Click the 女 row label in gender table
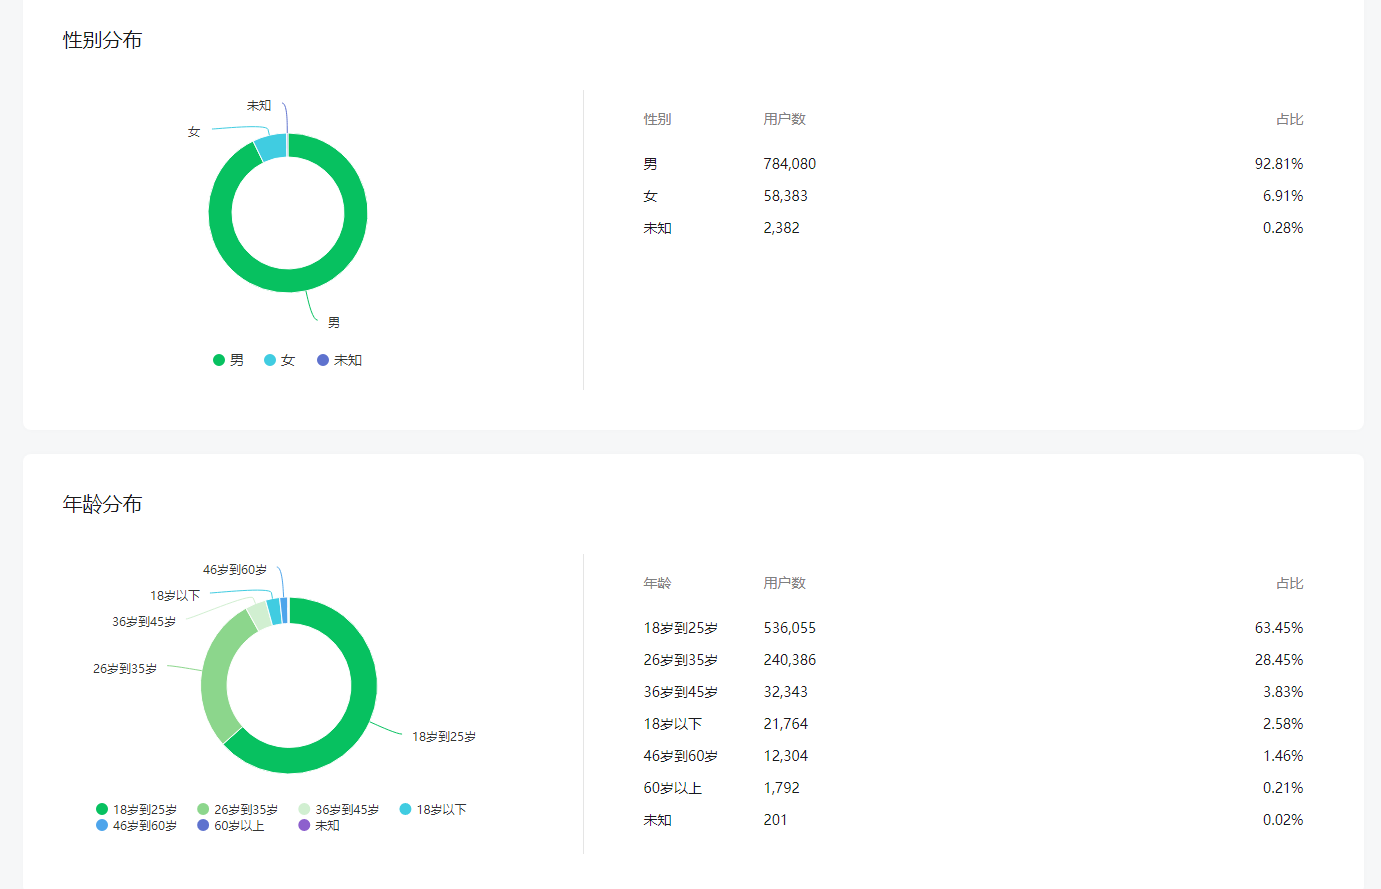 650,196
